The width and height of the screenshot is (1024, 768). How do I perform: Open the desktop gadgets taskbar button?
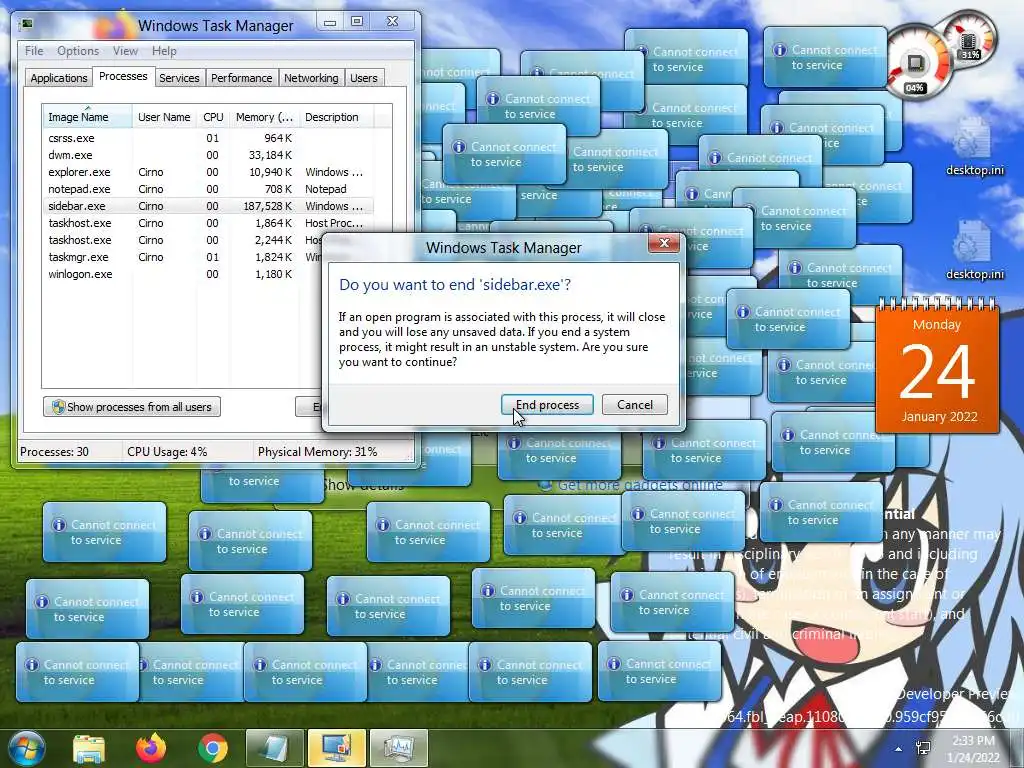(336, 748)
